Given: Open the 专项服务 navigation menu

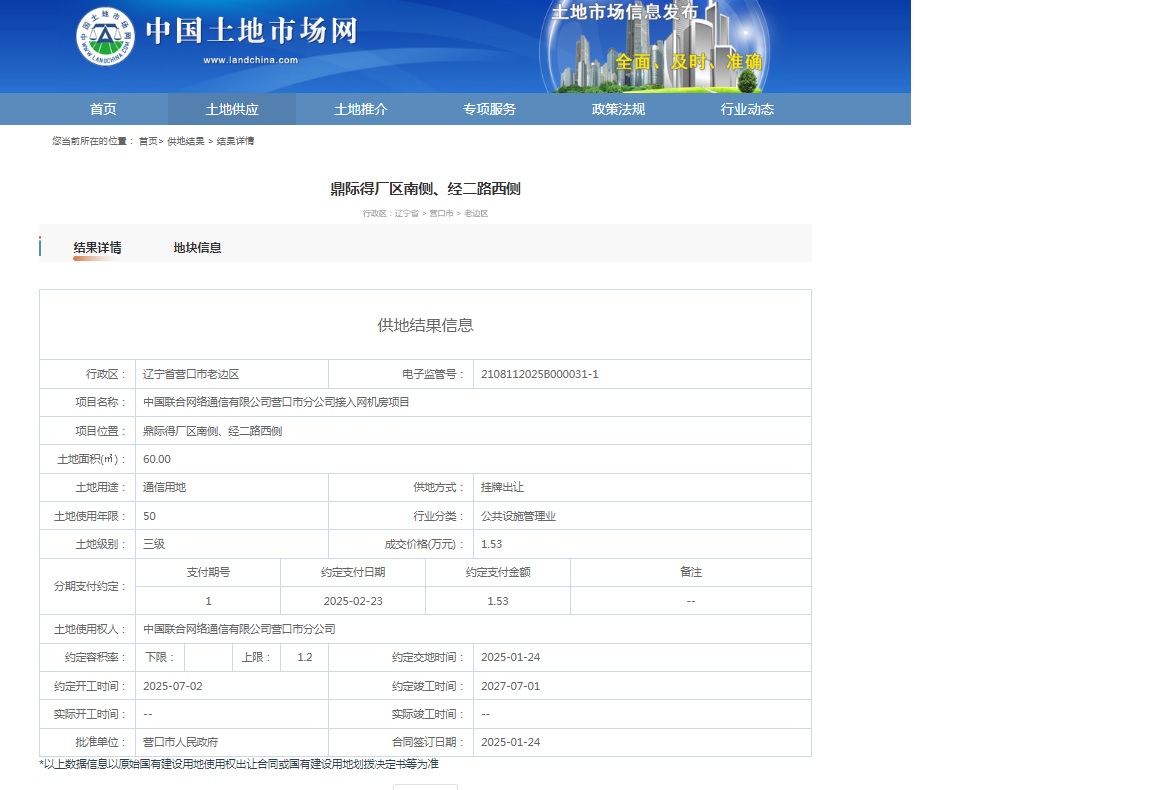Looking at the screenshot, I should [489, 109].
